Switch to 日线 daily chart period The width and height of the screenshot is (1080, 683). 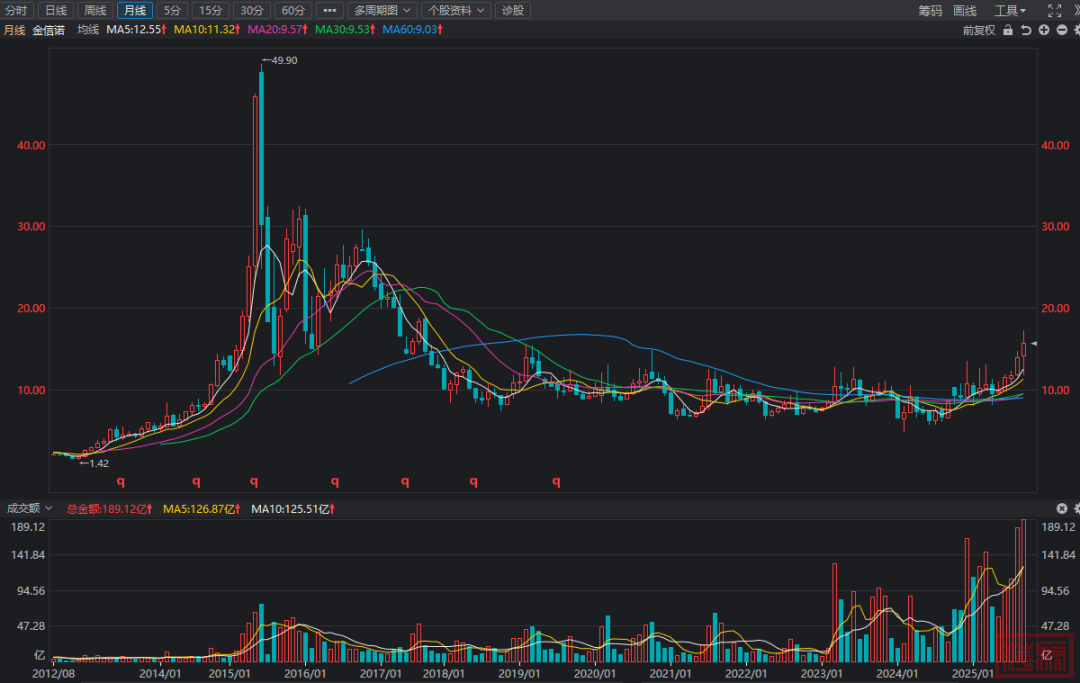[x=55, y=10]
